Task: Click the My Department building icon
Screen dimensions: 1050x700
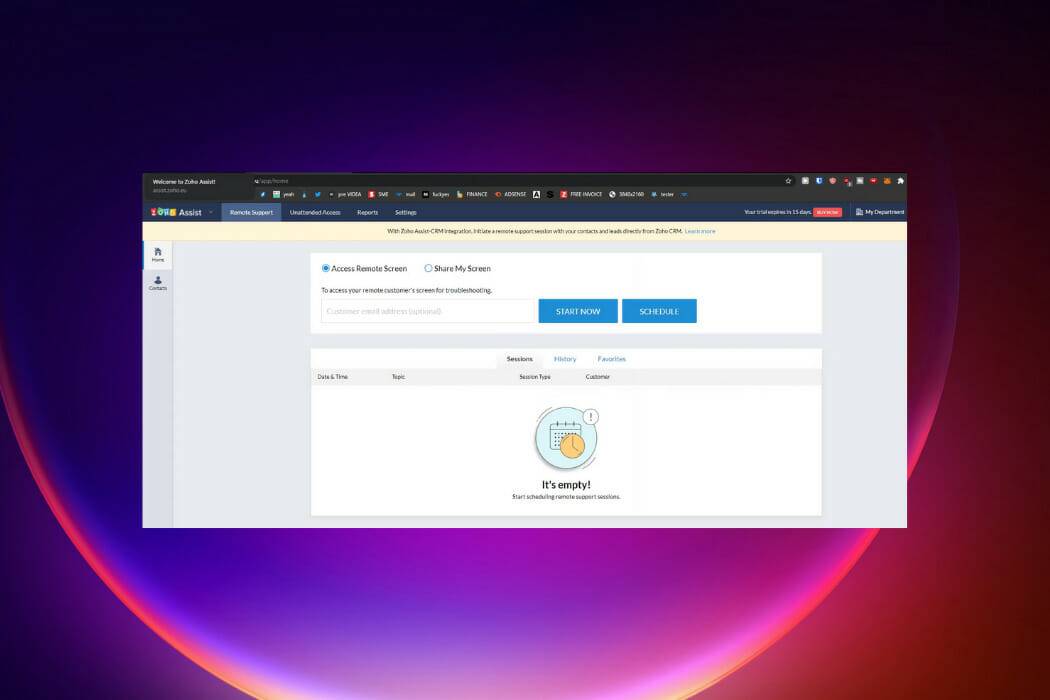Action: point(858,211)
